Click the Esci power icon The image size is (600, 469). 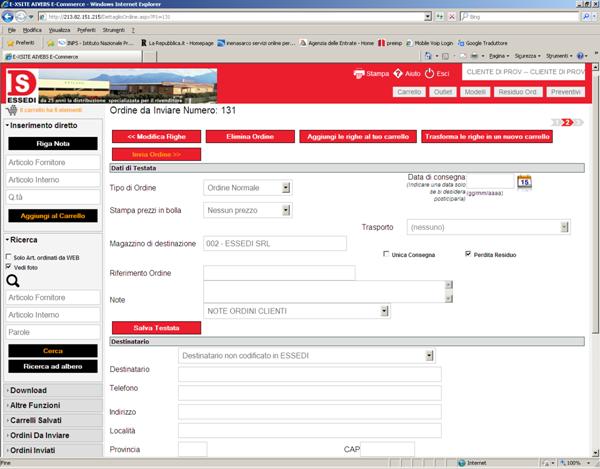point(430,74)
